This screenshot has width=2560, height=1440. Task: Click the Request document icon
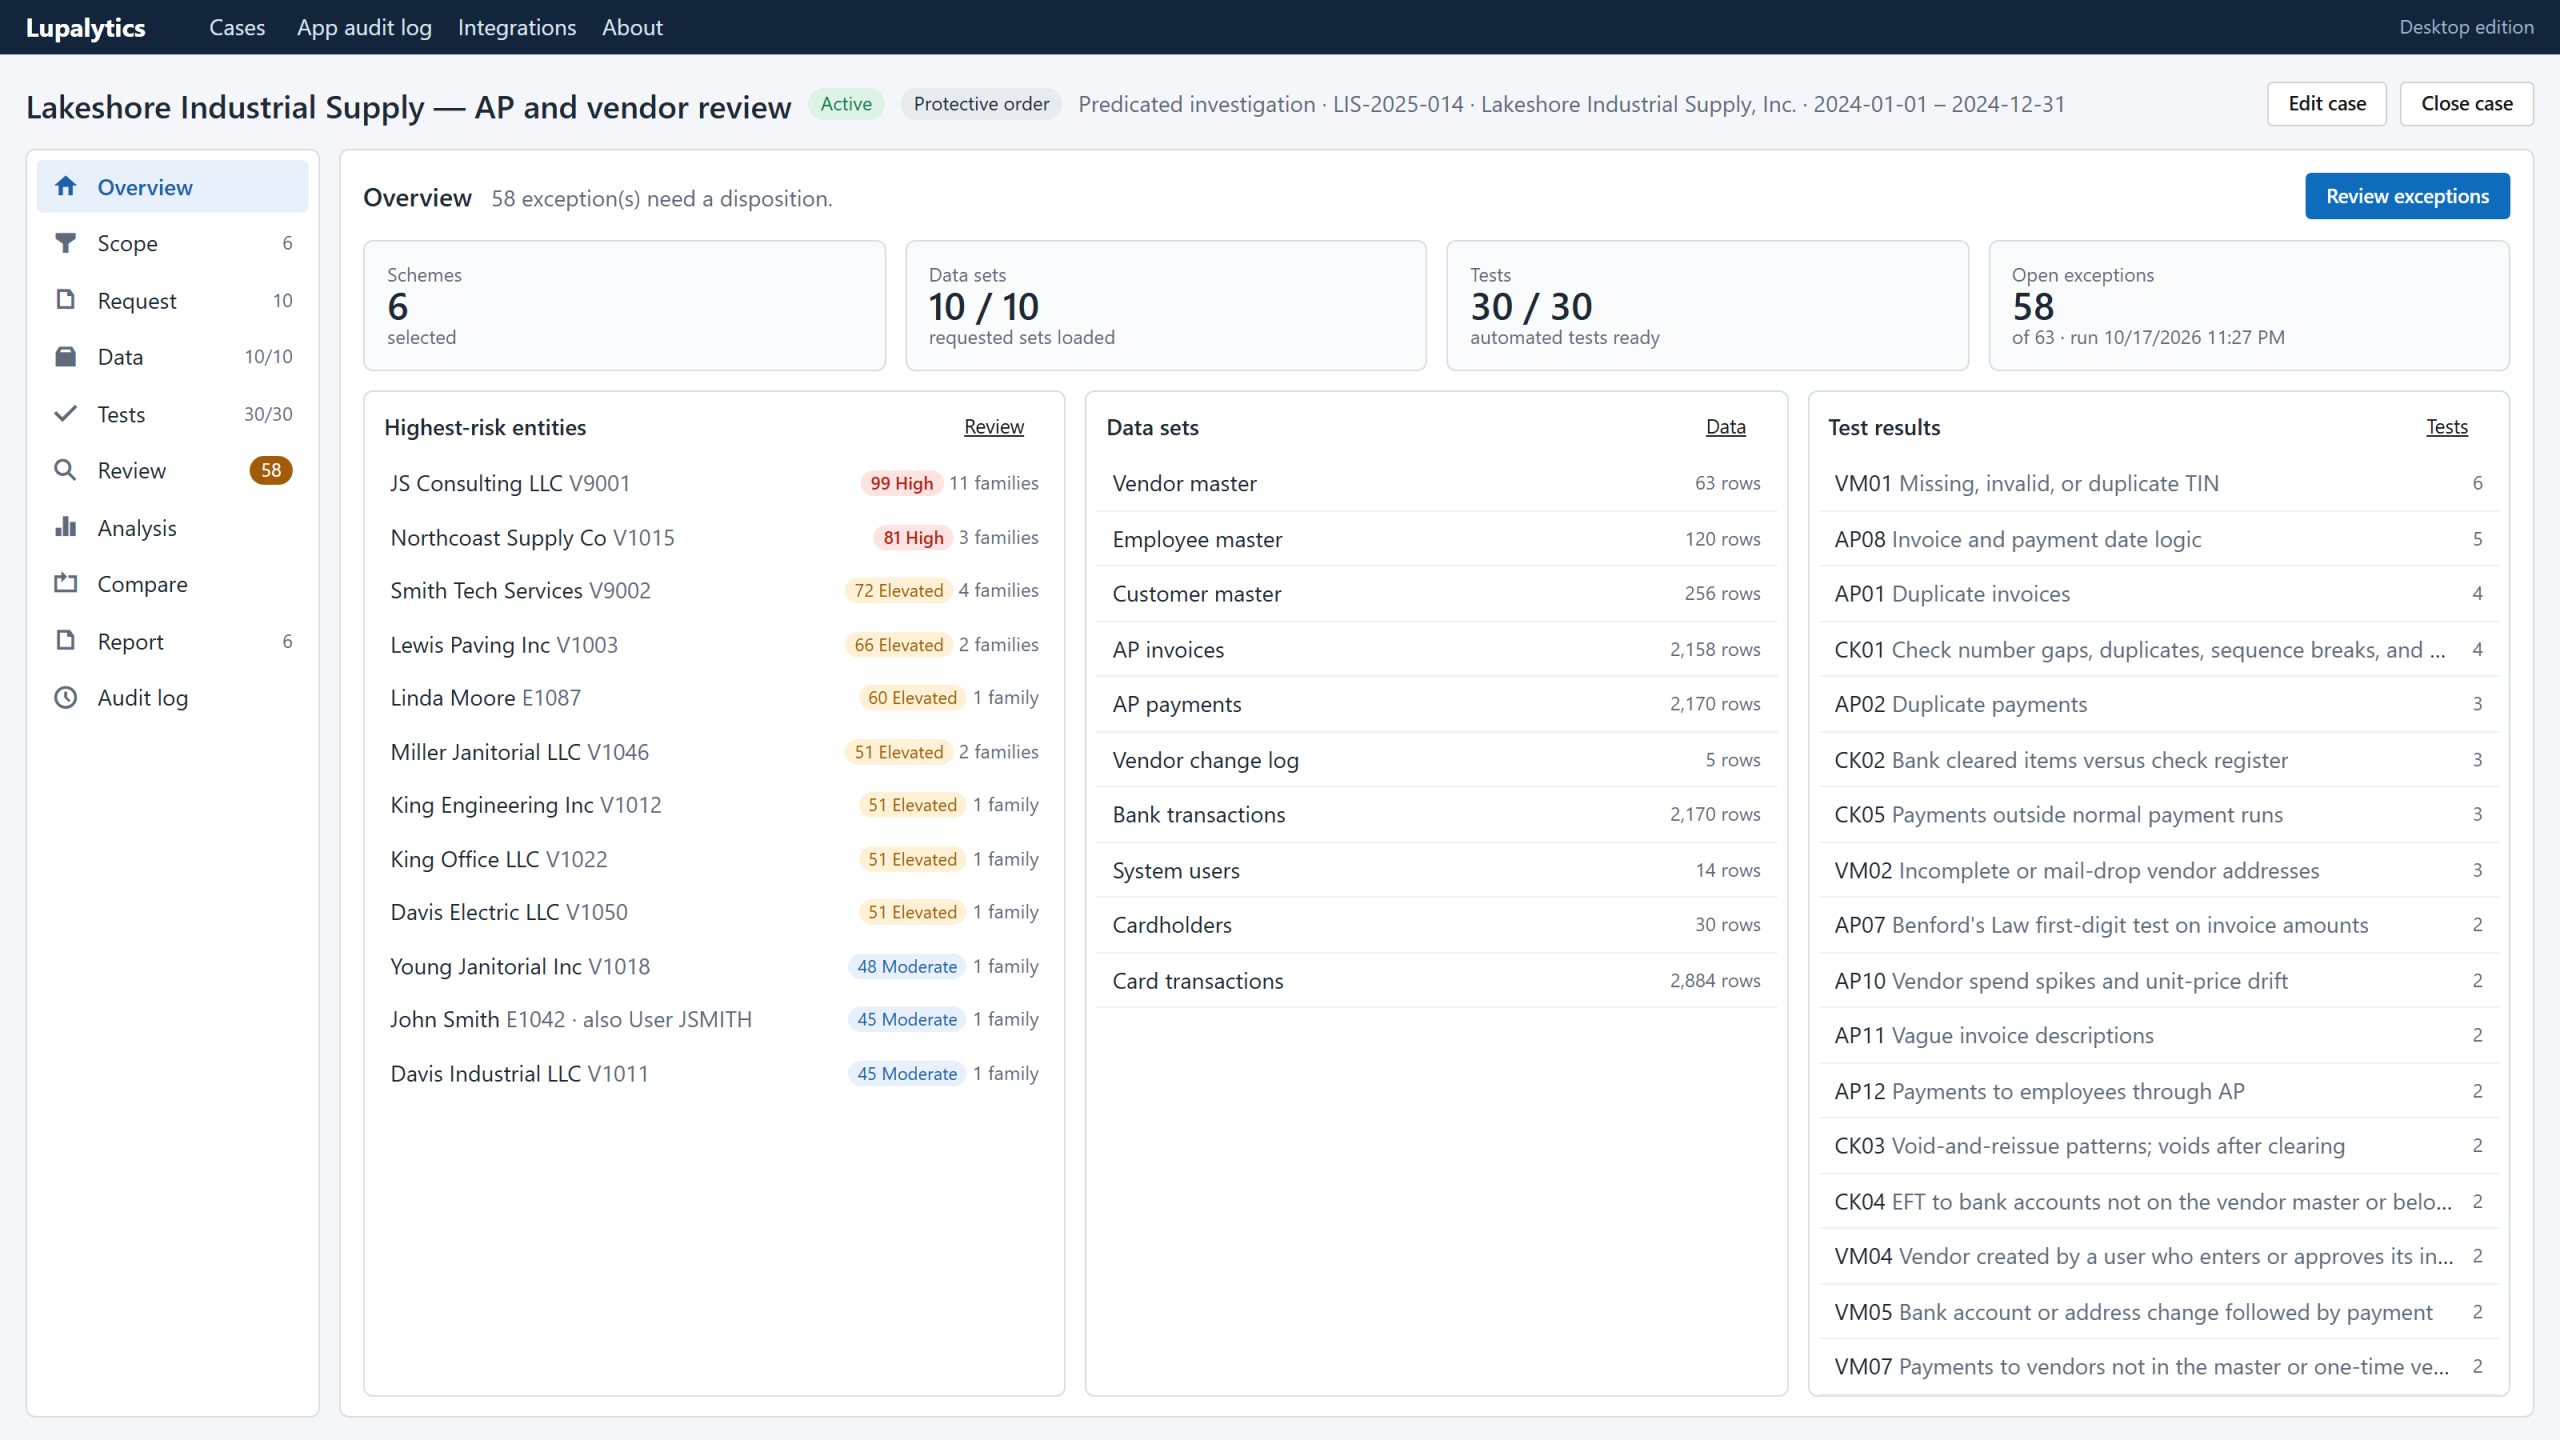(x=66, y=300)
